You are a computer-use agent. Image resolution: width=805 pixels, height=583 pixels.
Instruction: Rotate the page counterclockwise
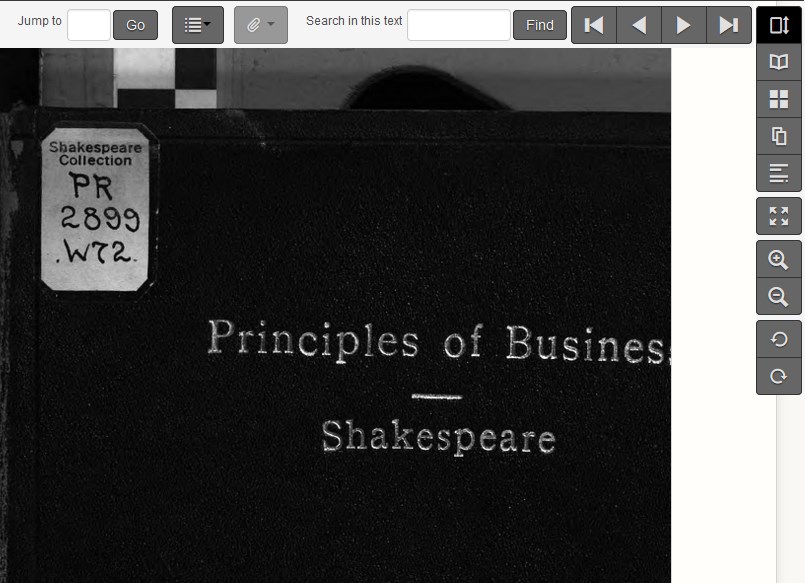point(779,339)
